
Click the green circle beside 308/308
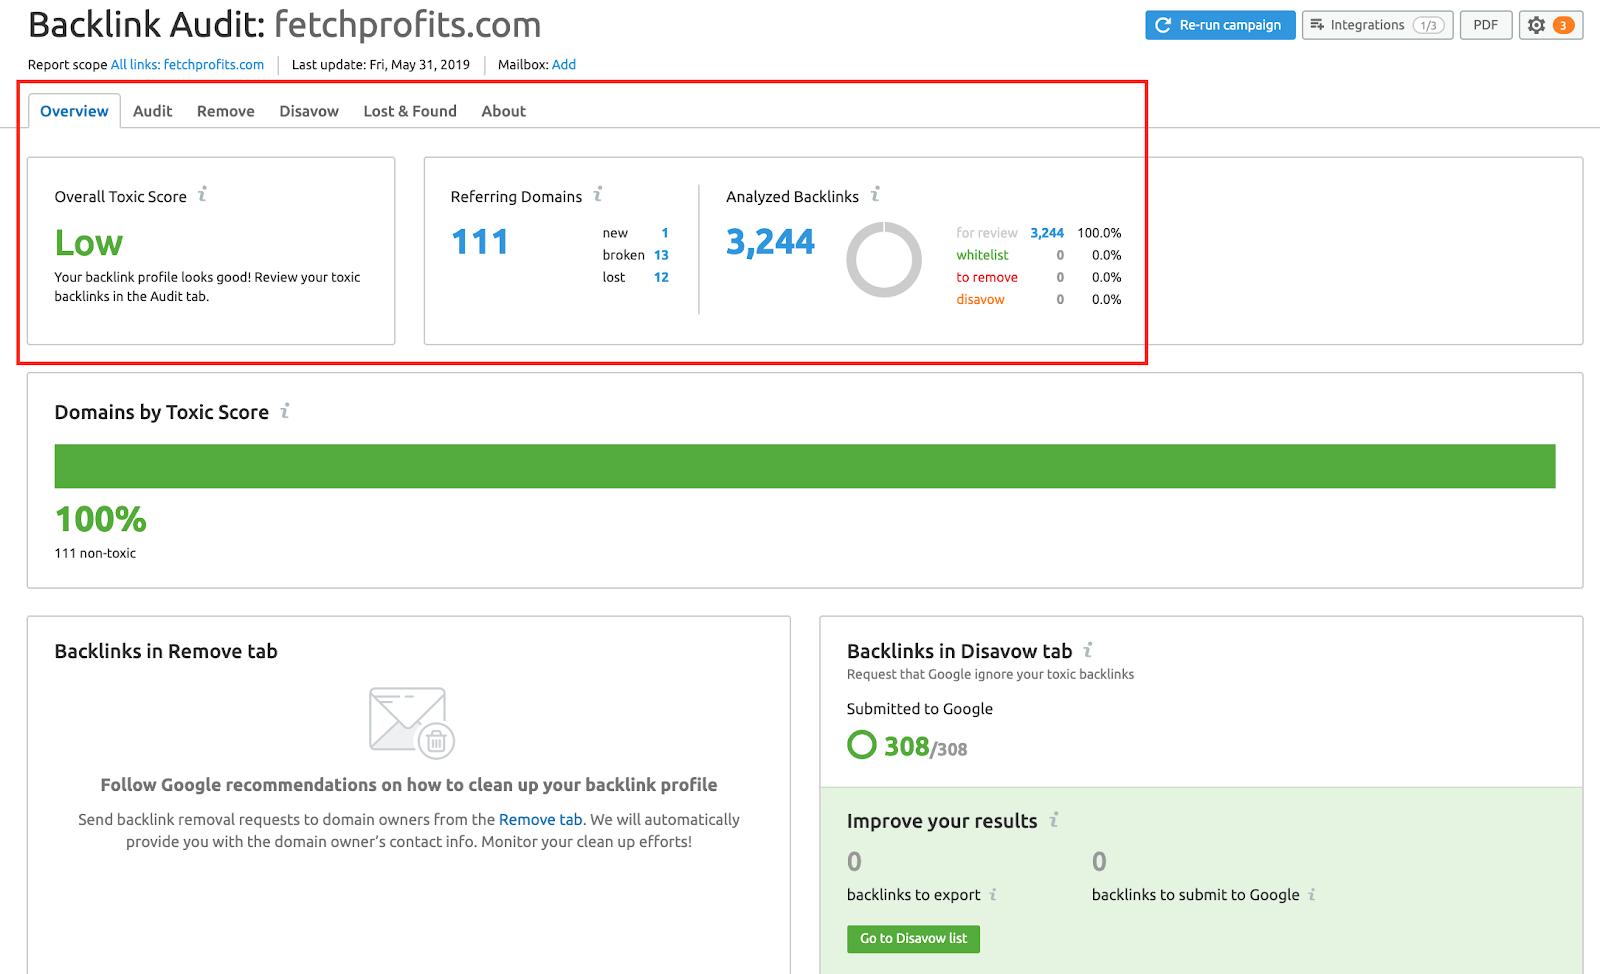click(x=862, y=745)
